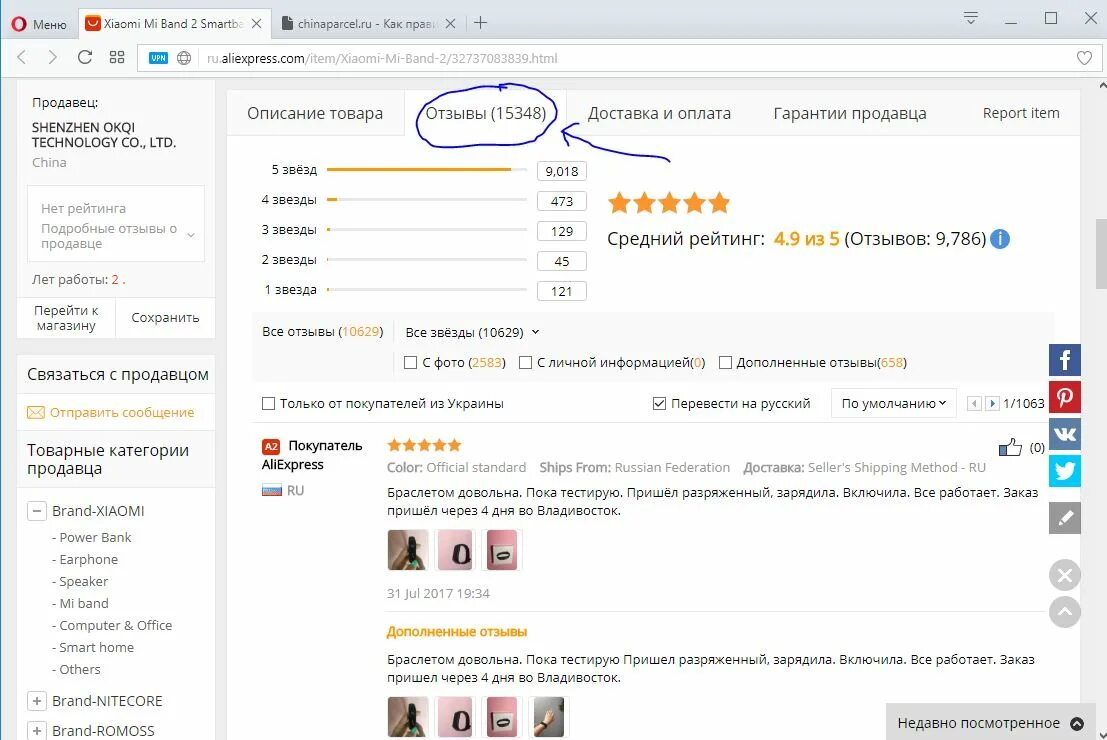Switch to Гарантии продавца tab
This screenshot has height=740, width=1107.
click(850, 113)
